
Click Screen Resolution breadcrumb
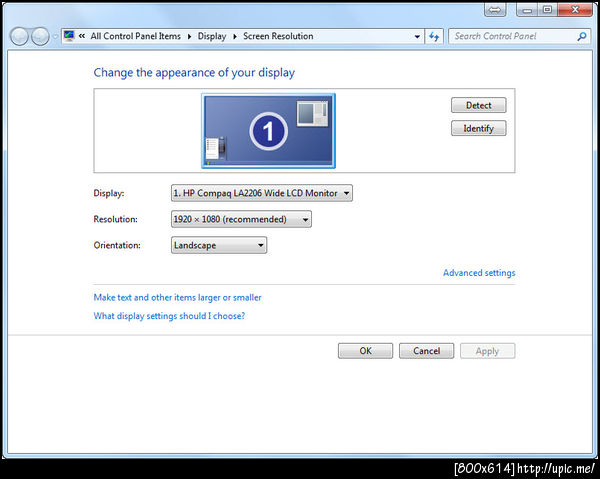coord(278,36)
